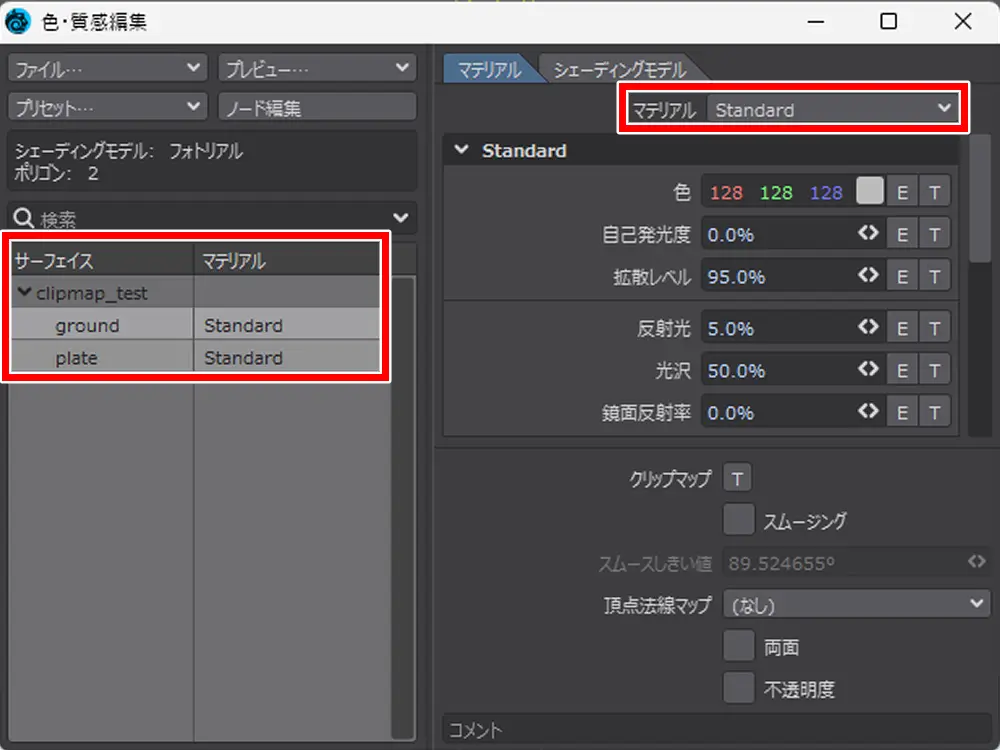Click the T texture button for 色
This screenshot has width=1000, height=750.
coord(935,192)
